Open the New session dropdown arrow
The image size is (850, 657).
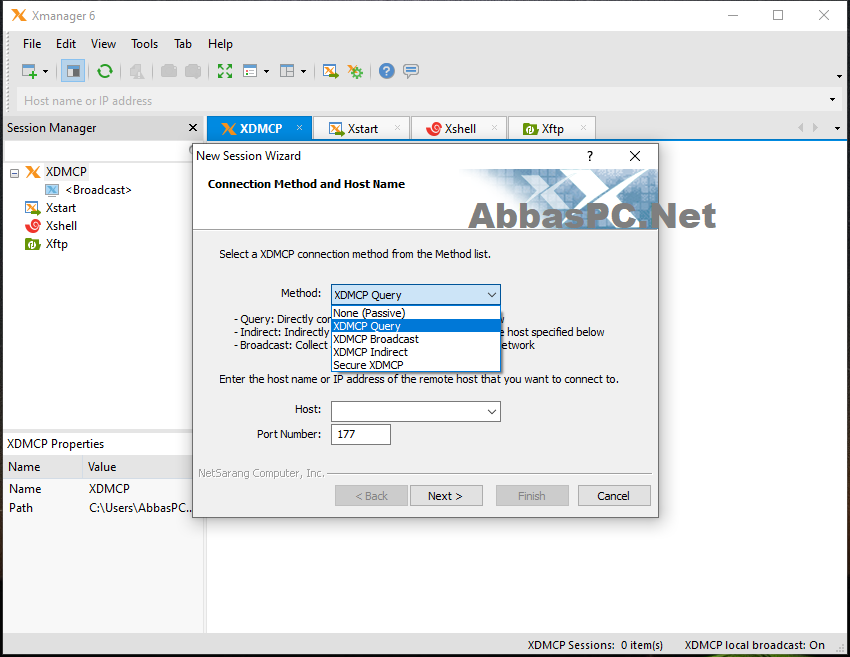(x=46, y=71)
